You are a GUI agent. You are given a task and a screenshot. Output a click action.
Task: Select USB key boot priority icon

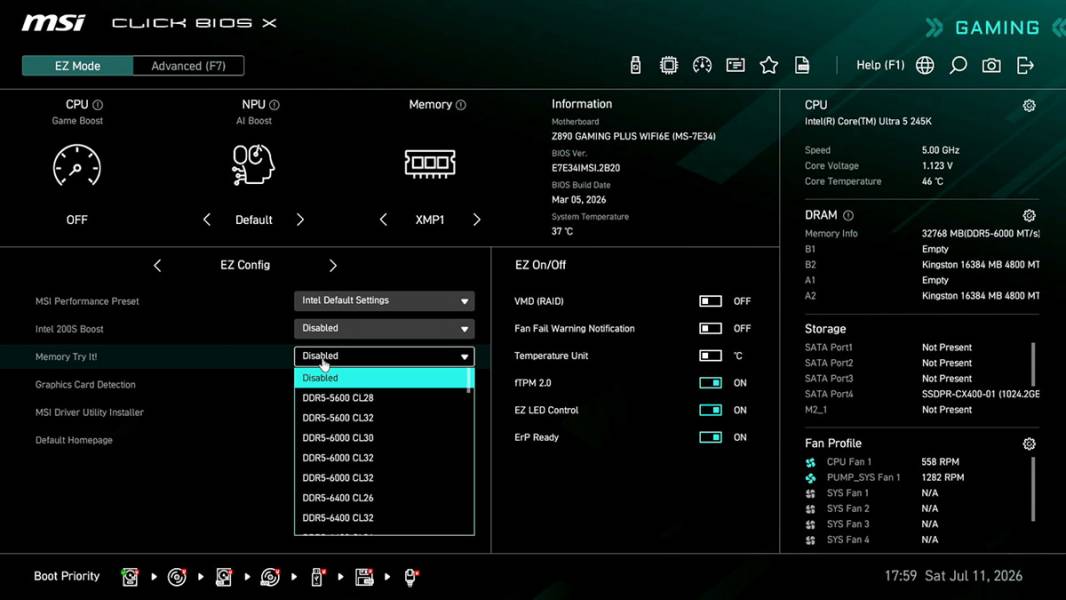(x=317, y=577)
